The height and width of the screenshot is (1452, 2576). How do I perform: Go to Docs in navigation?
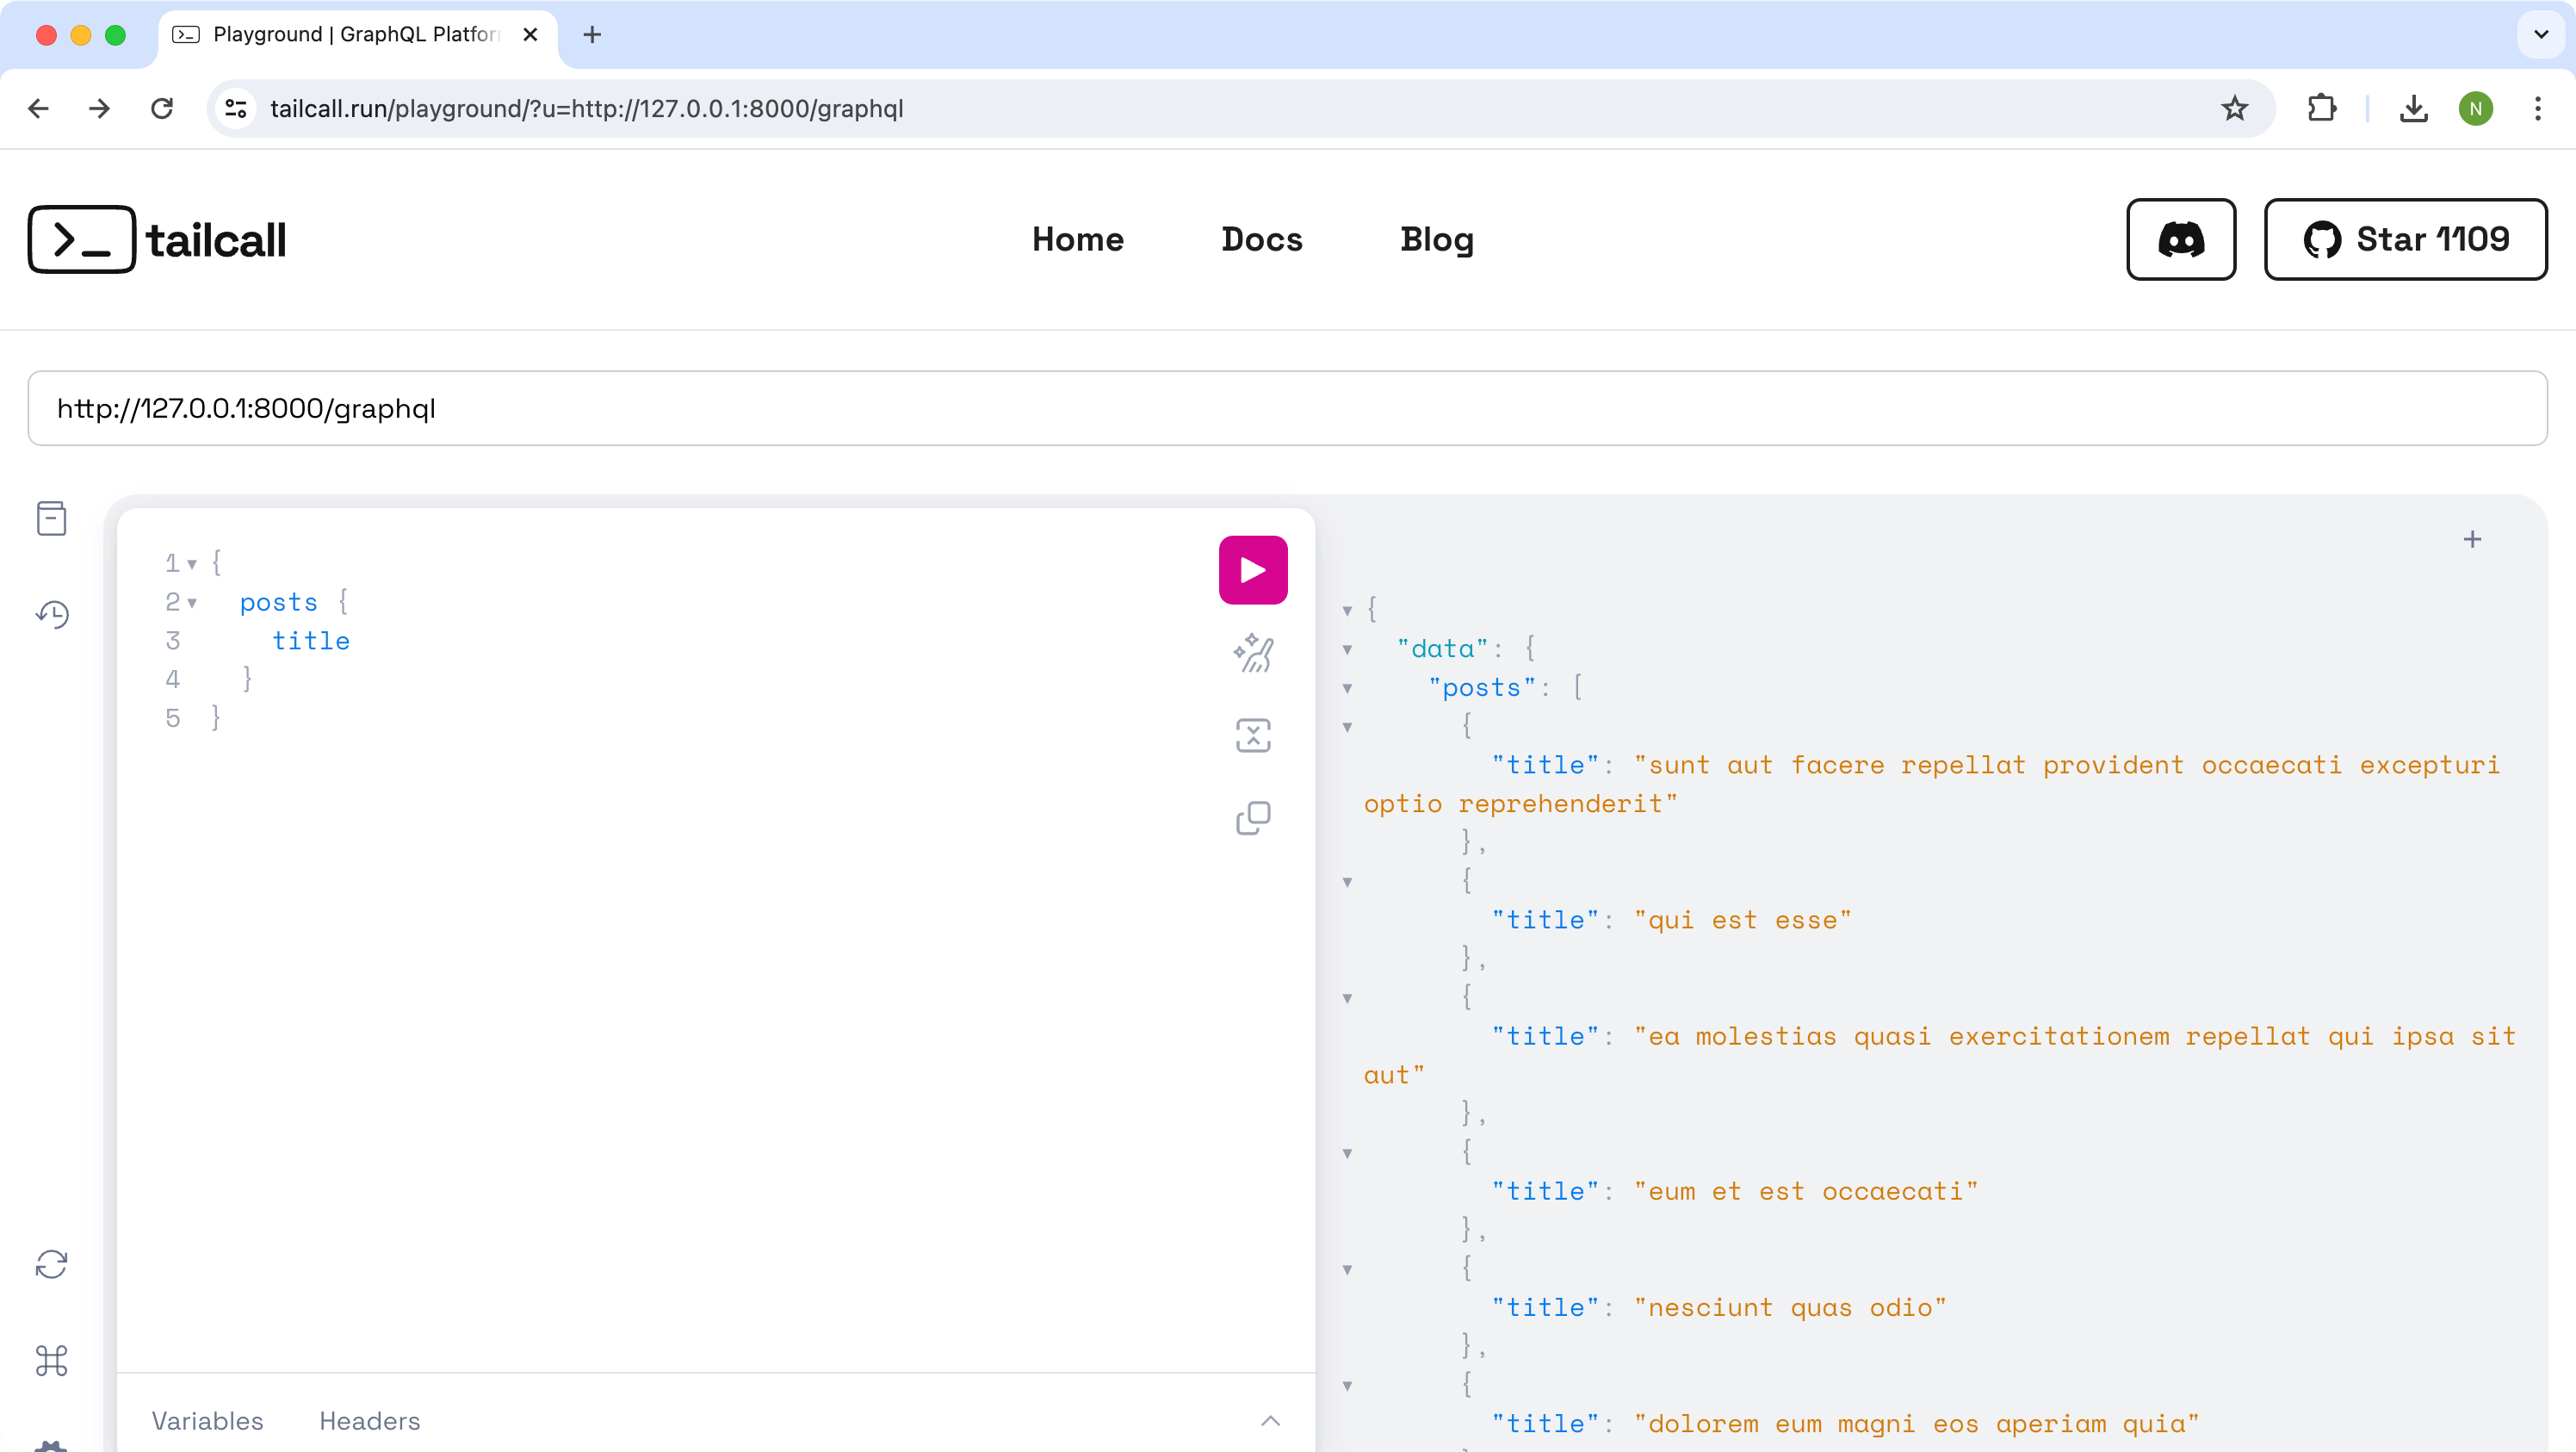1261,239
